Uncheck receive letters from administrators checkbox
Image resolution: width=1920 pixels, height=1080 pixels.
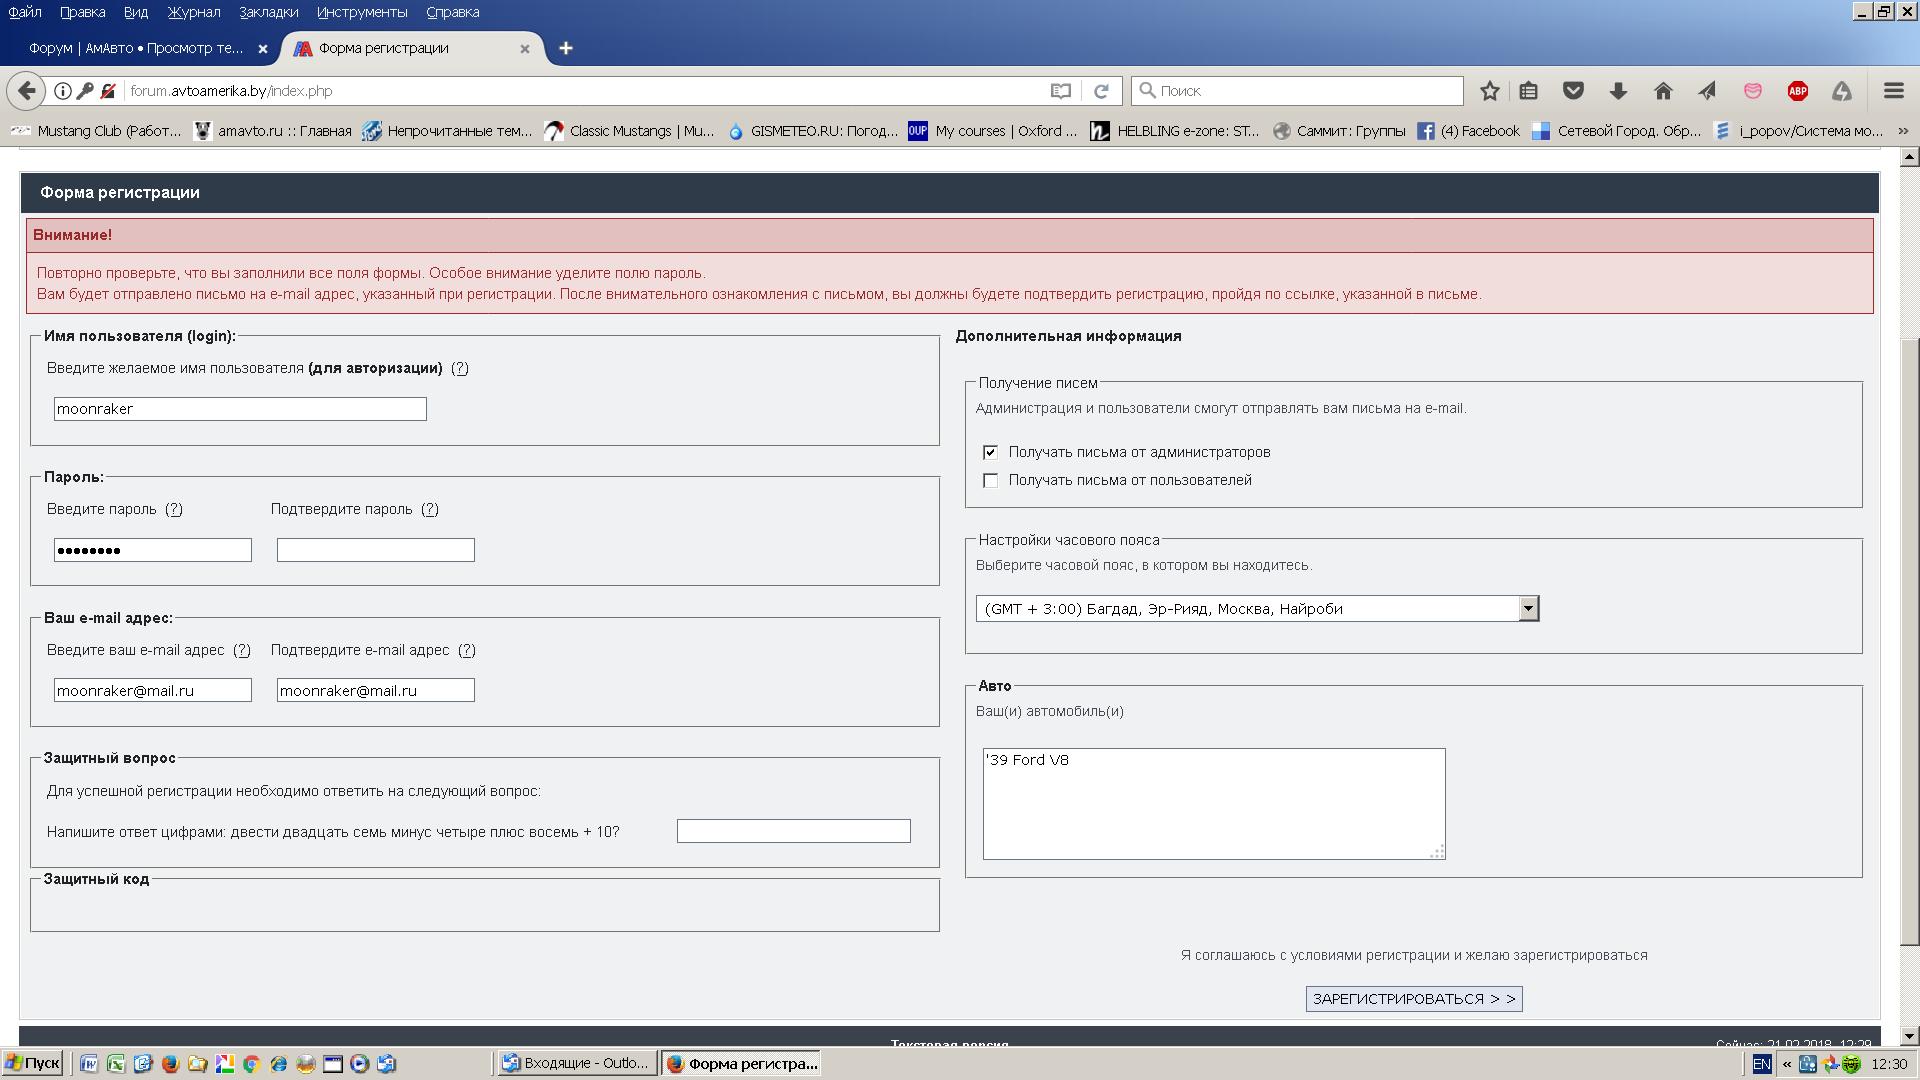click(x=990, y=452)
